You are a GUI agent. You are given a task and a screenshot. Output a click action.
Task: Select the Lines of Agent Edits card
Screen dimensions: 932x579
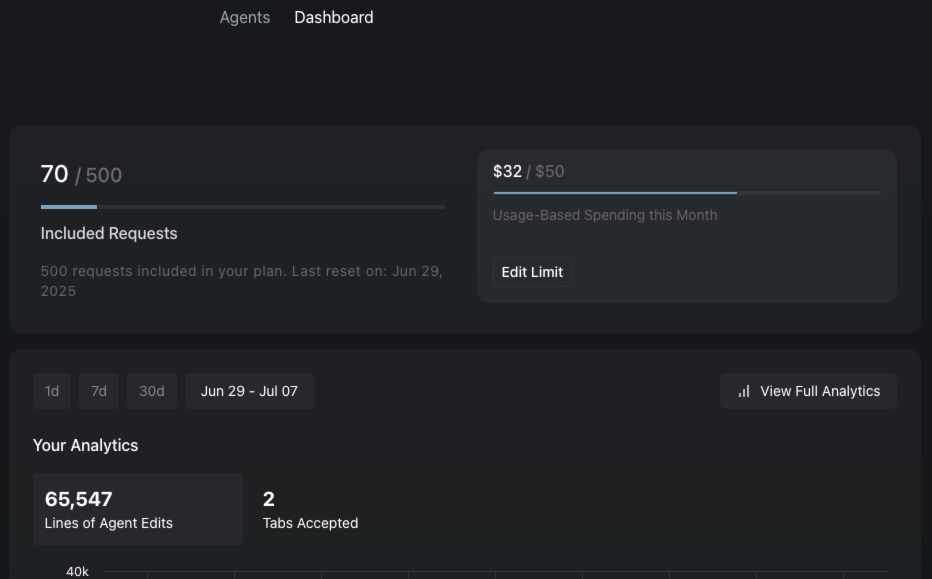tap(138, 509)
